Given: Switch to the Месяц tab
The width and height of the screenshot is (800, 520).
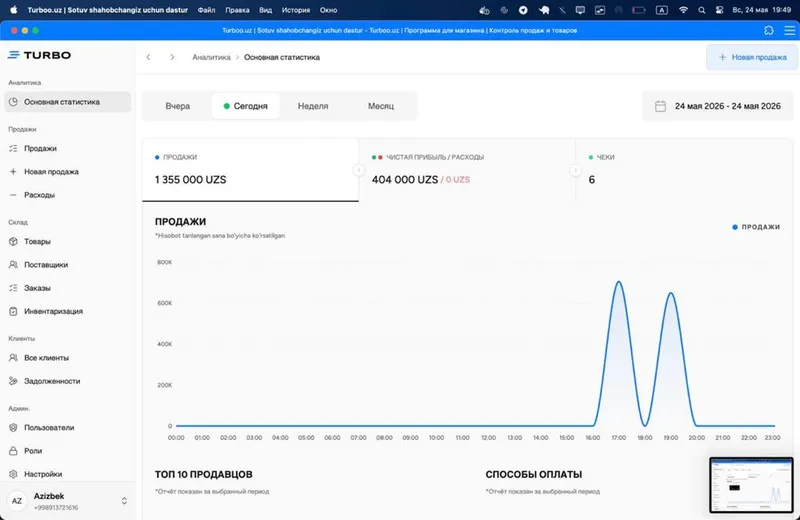Looking at the screenshot, I should (381, 106).
